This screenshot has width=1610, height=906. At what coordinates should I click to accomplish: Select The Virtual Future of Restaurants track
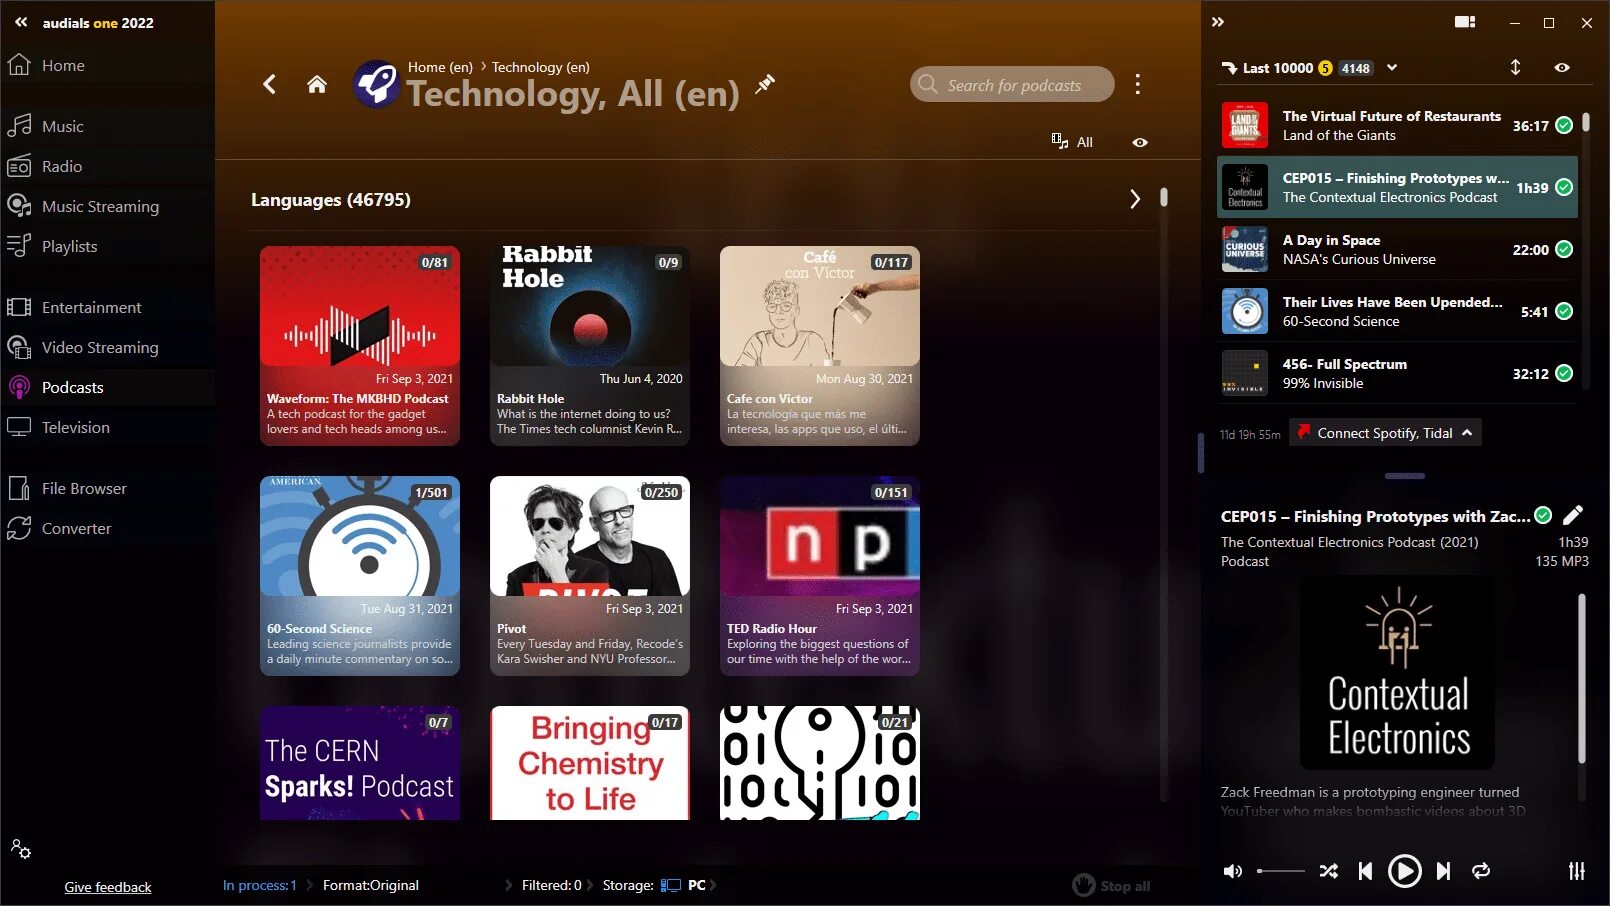tap(1397, 125)
